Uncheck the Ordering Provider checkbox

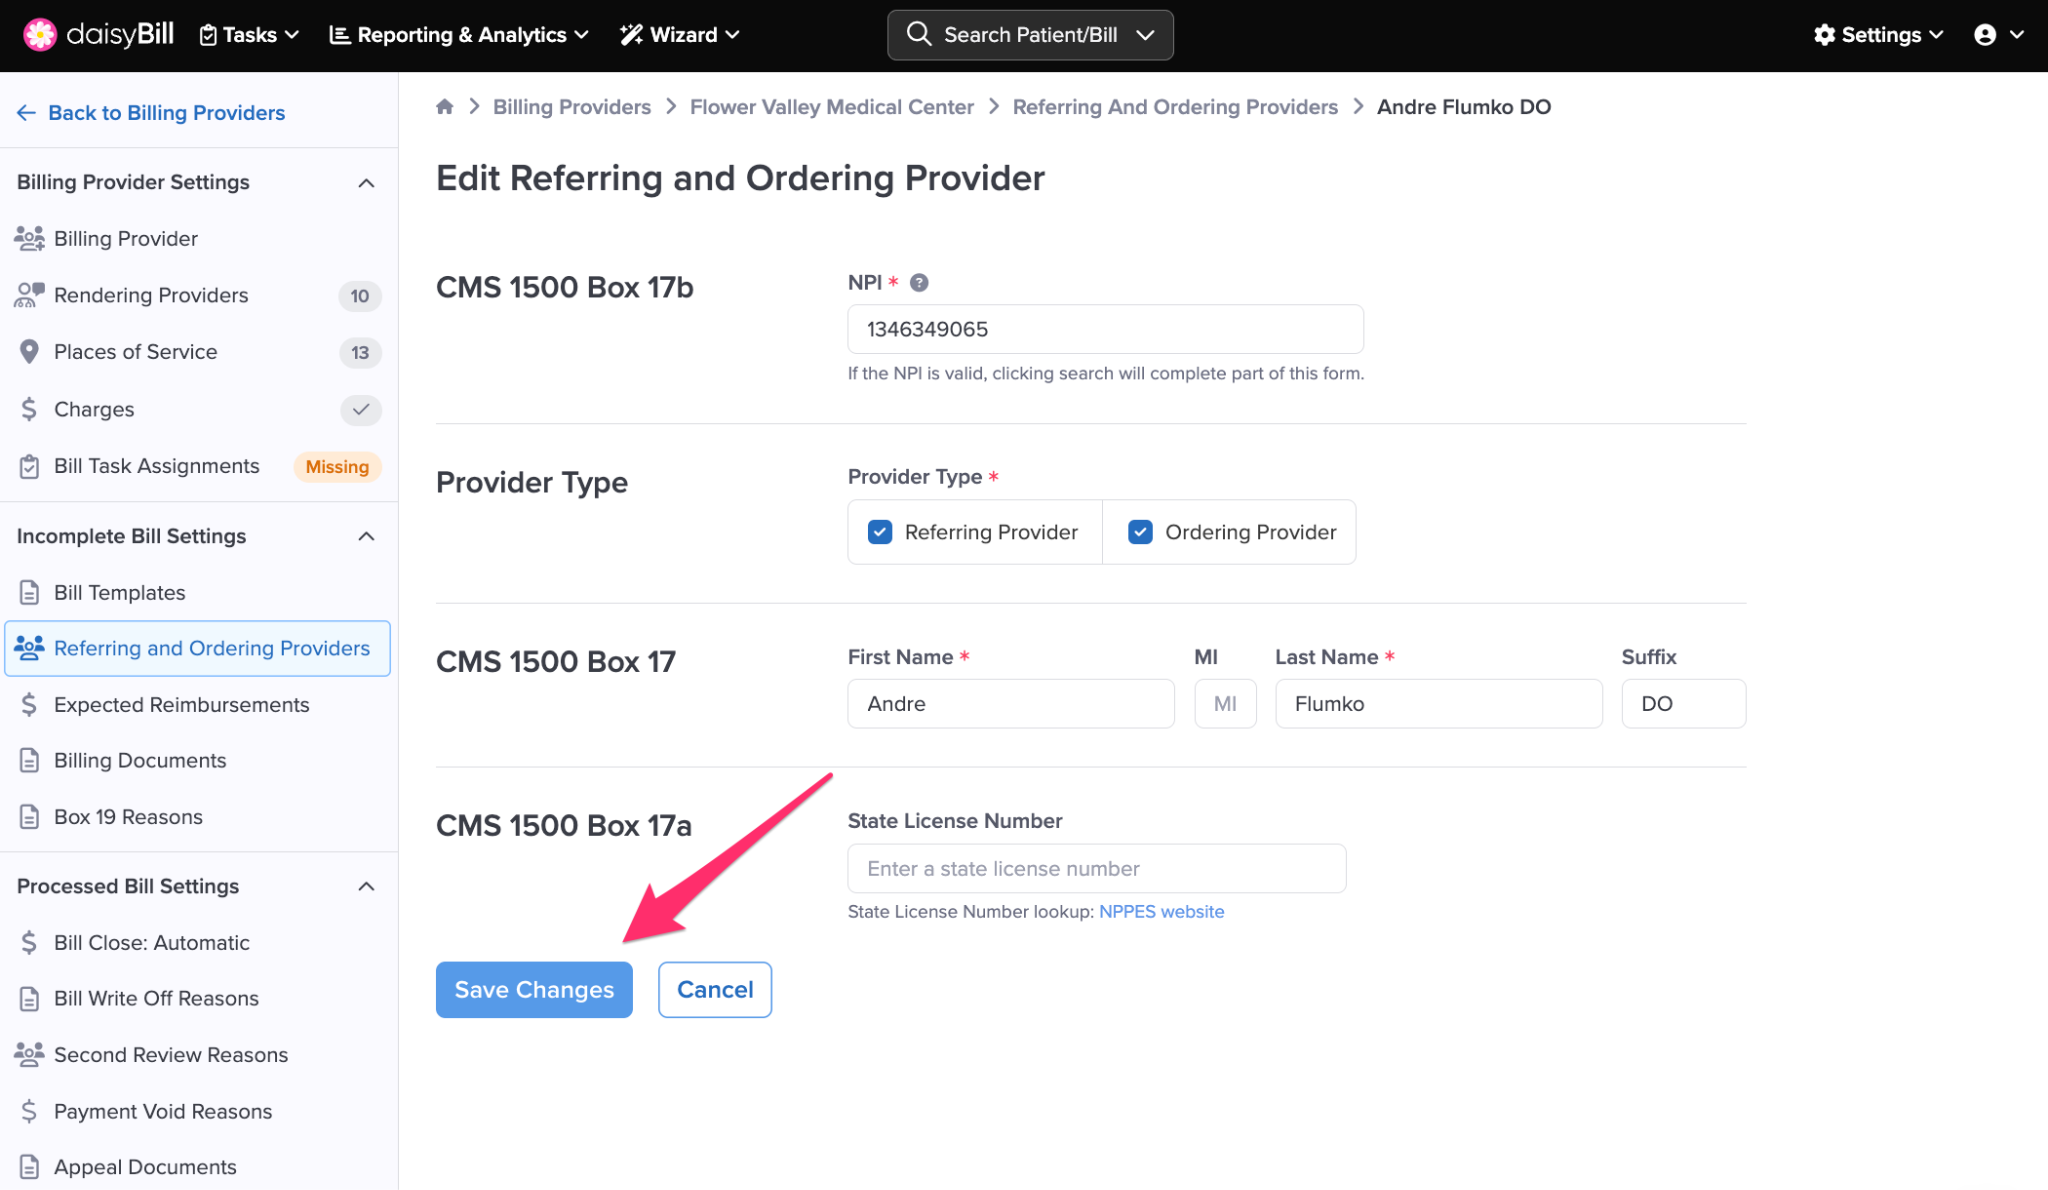(1140, 532)
